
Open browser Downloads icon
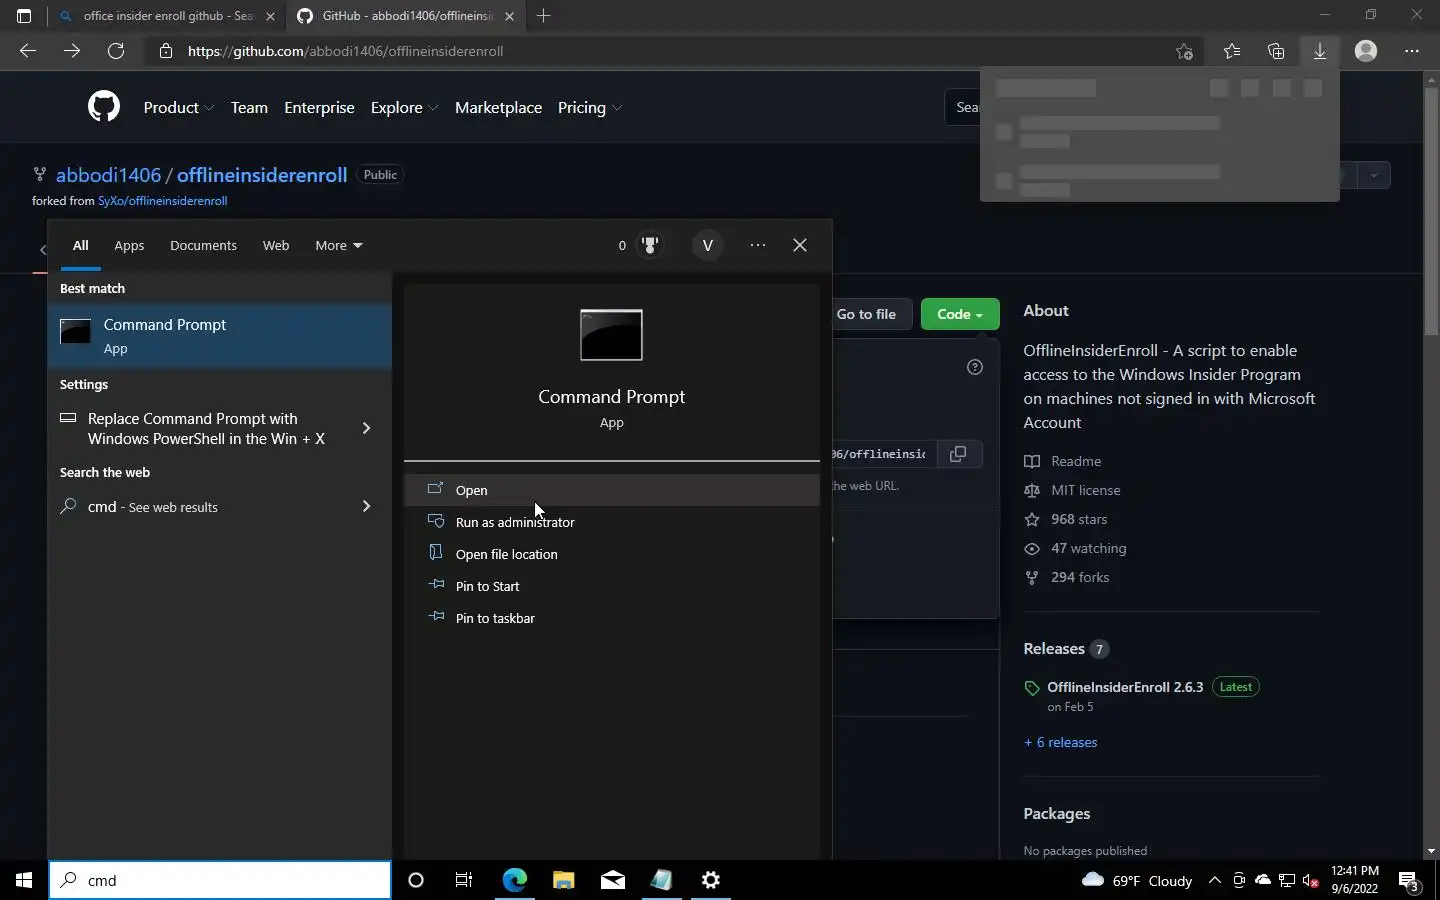[1320, 51]
